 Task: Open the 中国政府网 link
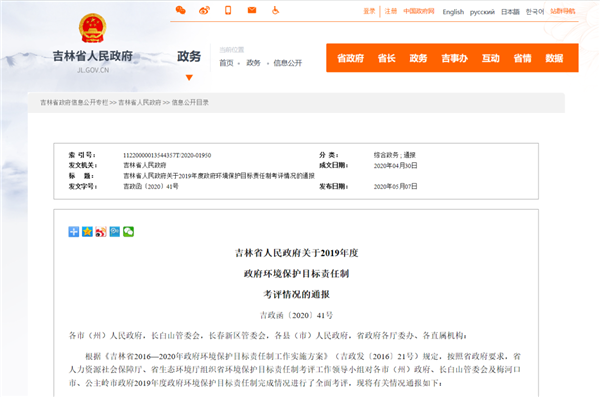(419, 11)
